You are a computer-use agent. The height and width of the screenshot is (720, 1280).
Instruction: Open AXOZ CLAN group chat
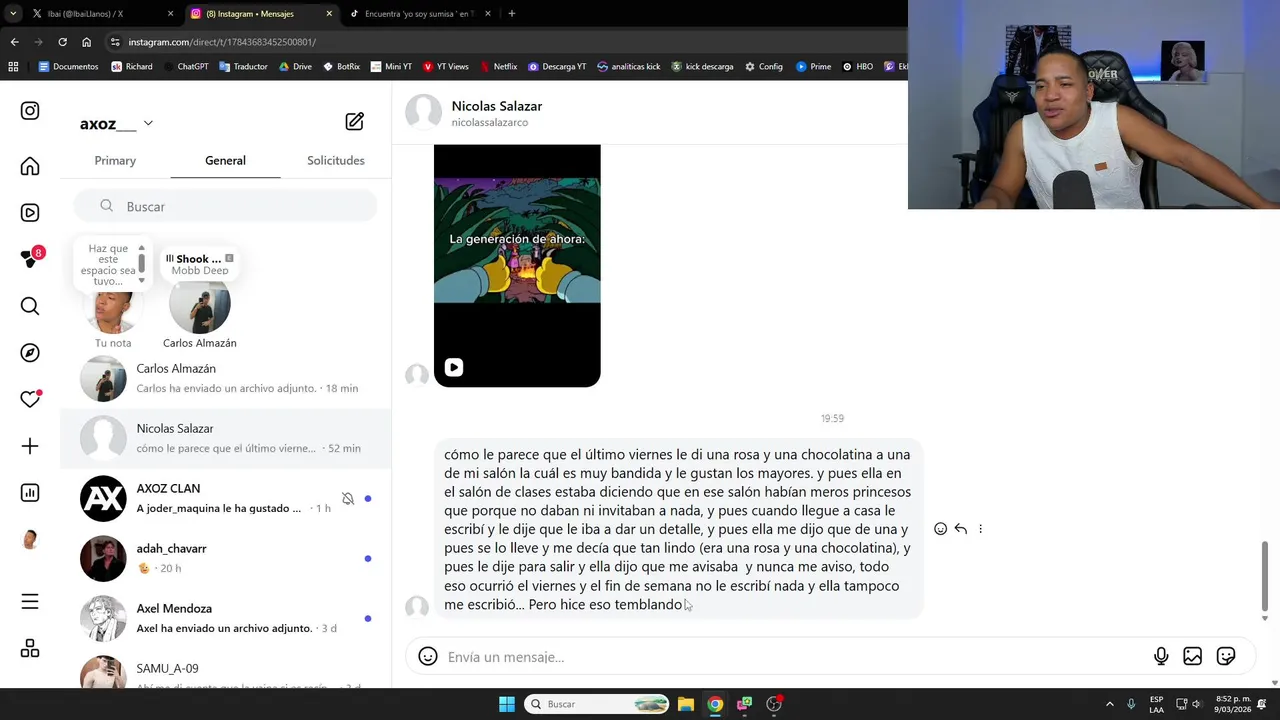coord(226,498)
